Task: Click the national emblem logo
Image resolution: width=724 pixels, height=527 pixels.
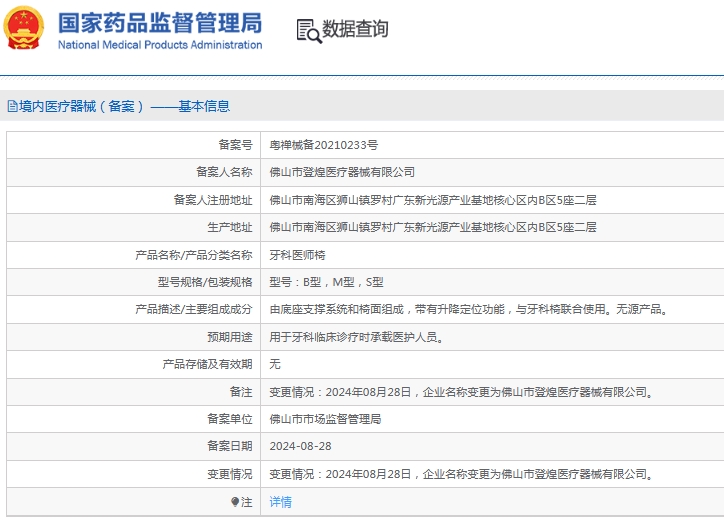Action: 24,28
